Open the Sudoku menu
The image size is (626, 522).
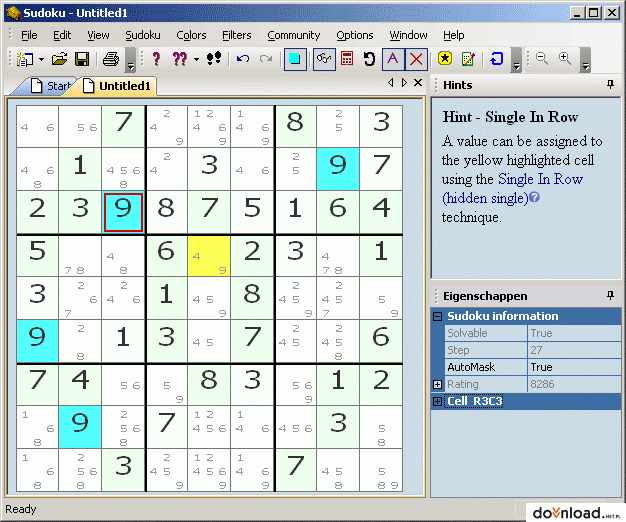(143, 35)
